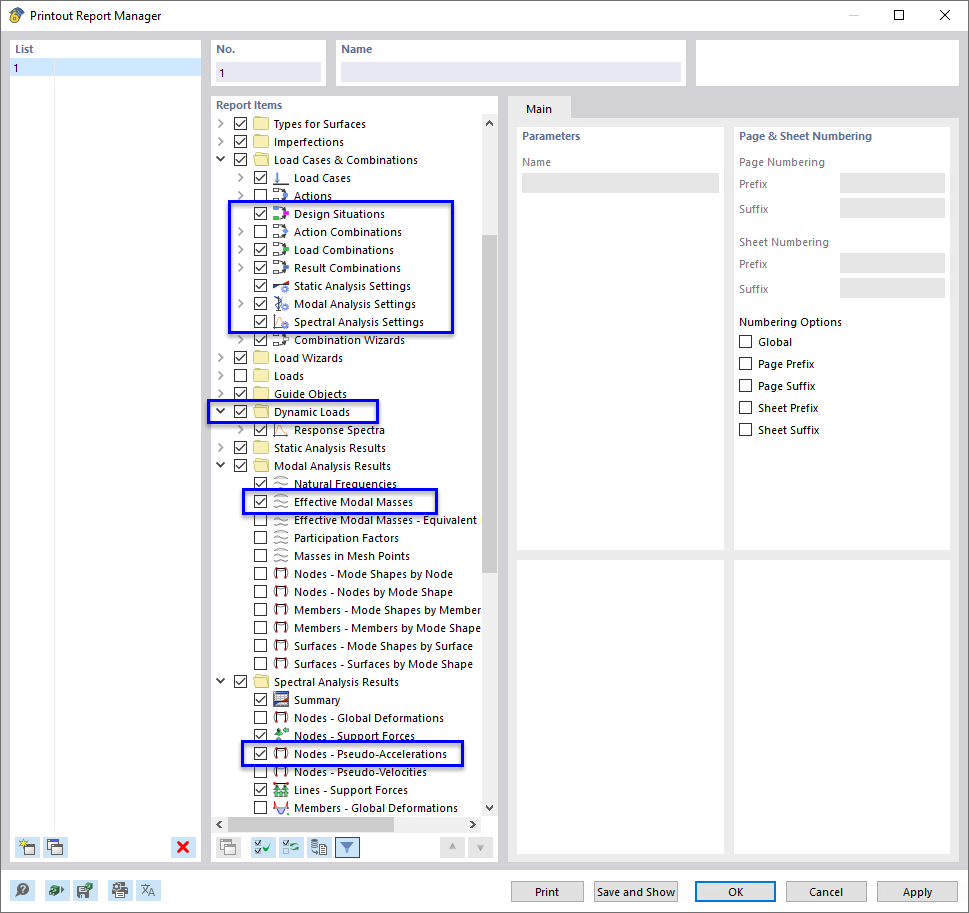Open the language selection icon in bottom toolbar
The image size is (969, 913).
148,890
